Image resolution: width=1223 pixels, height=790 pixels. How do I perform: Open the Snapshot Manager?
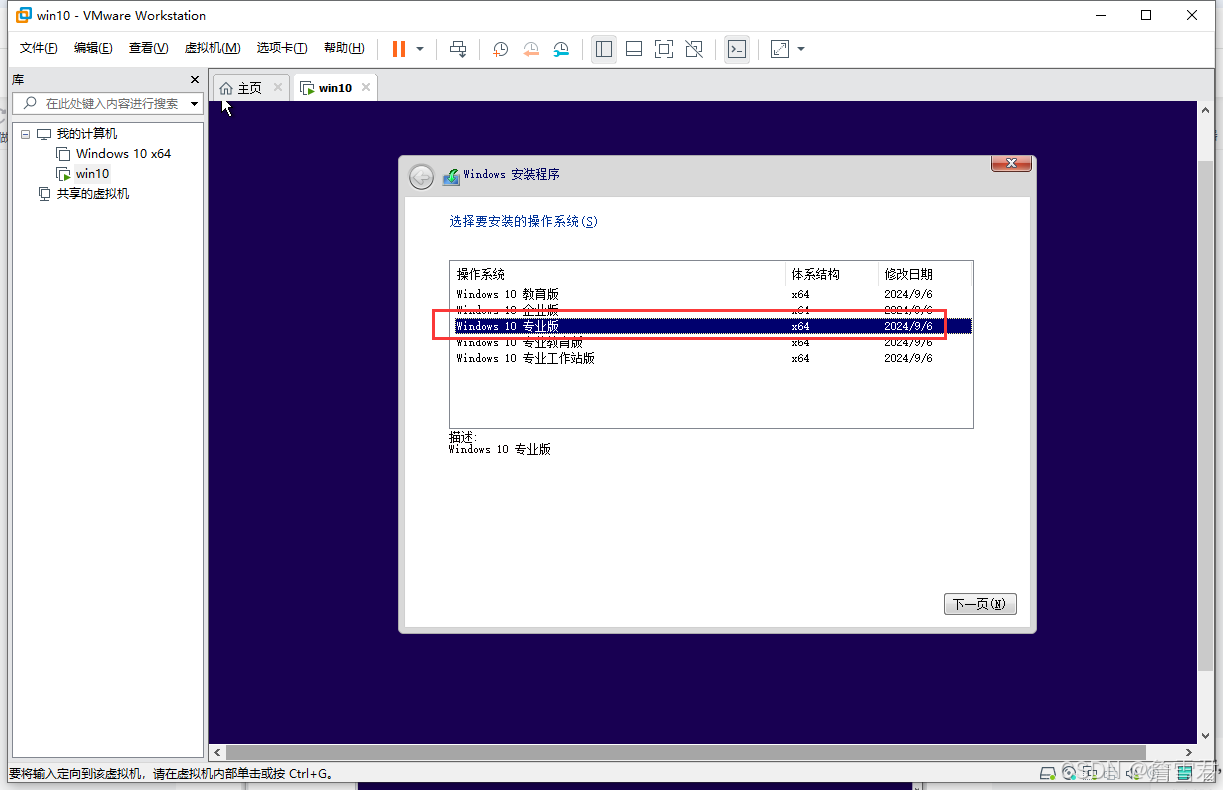561,48
